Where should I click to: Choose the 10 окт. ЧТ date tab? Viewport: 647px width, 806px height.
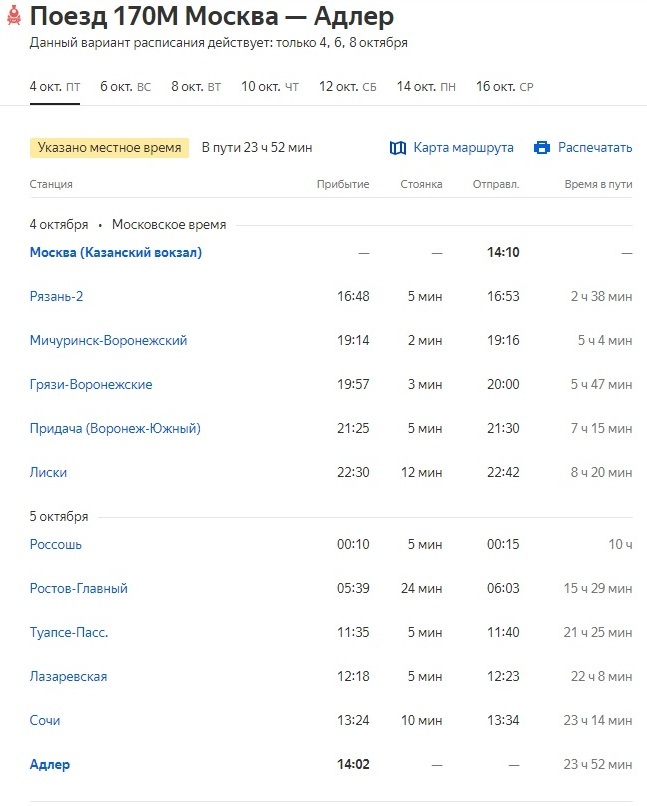270,87
